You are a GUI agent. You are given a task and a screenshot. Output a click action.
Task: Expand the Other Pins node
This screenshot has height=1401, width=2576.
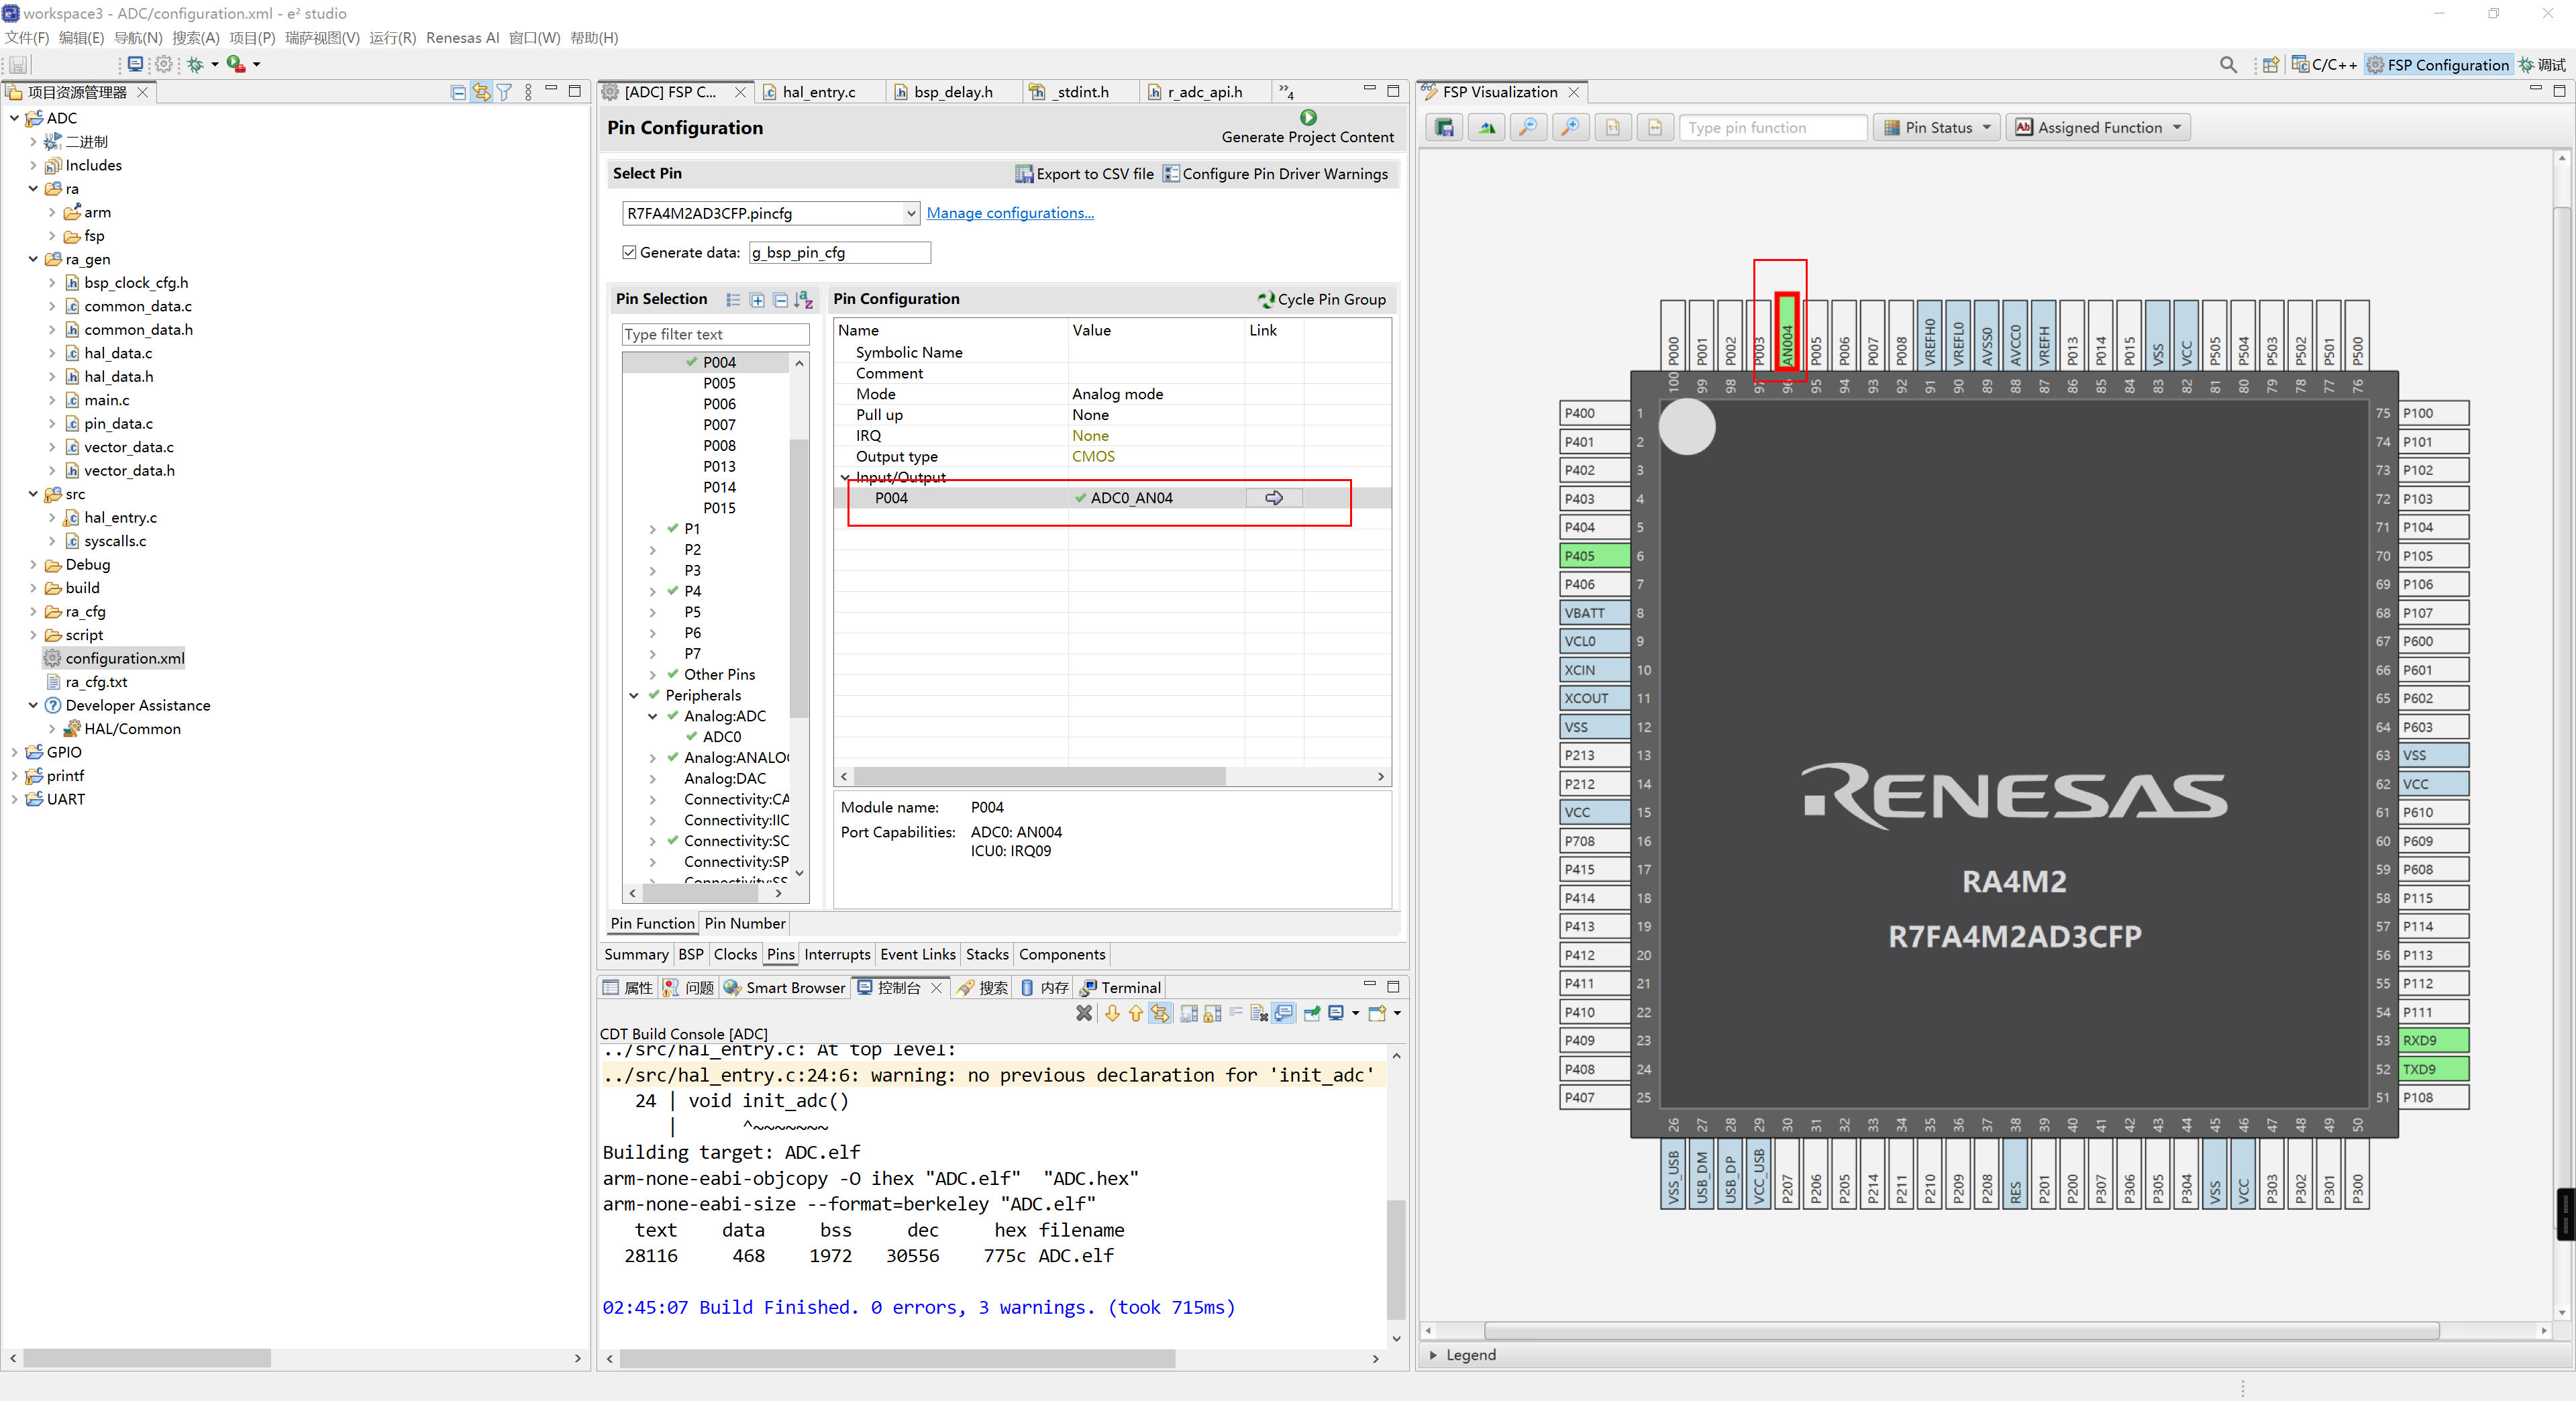point(653,675)
